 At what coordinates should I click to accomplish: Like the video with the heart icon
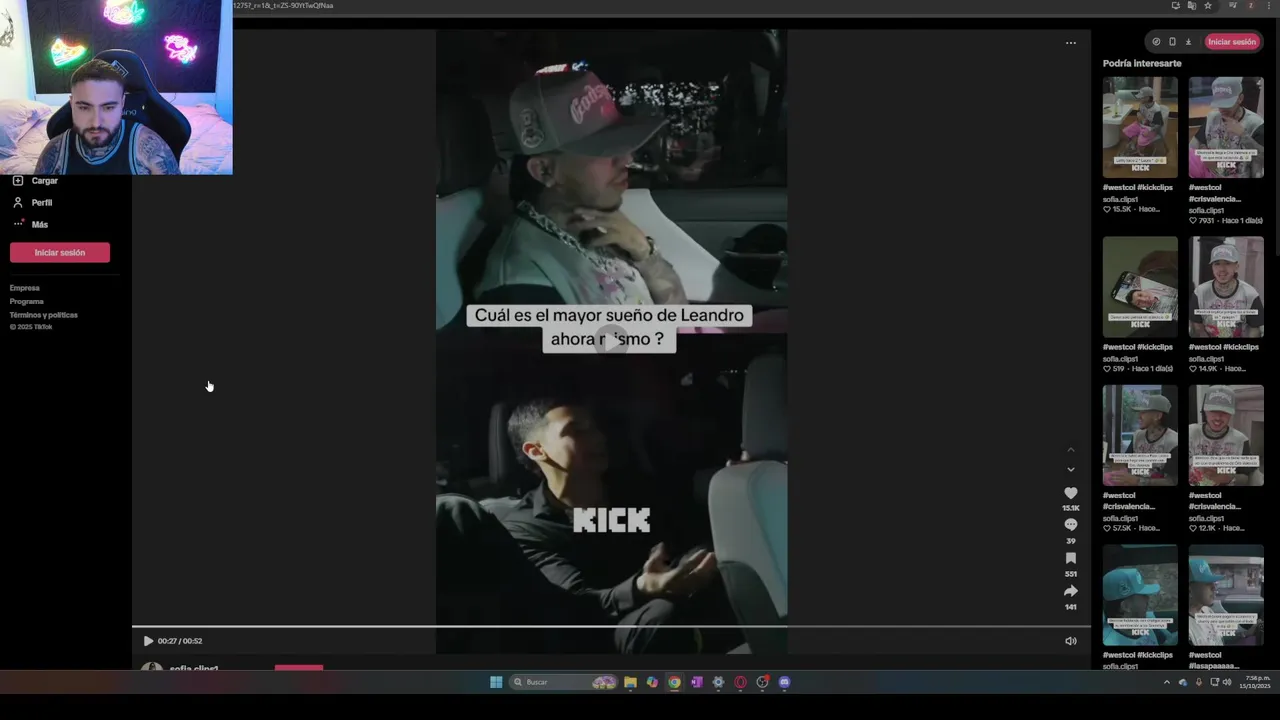point(1070,493)
